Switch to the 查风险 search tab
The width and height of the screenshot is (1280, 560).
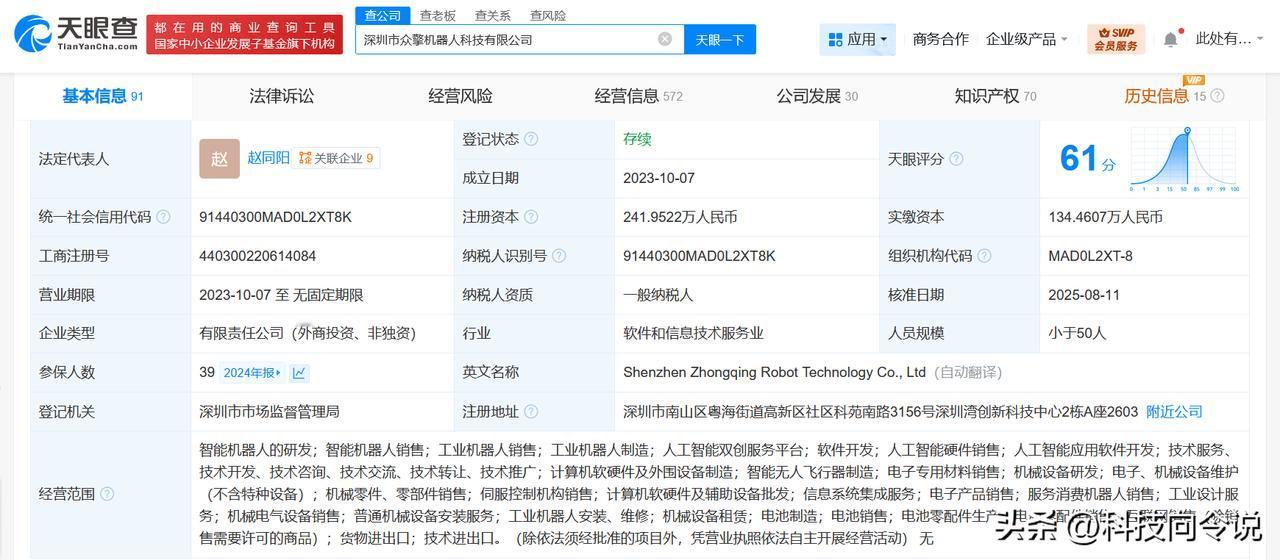[x=547, y=15]
